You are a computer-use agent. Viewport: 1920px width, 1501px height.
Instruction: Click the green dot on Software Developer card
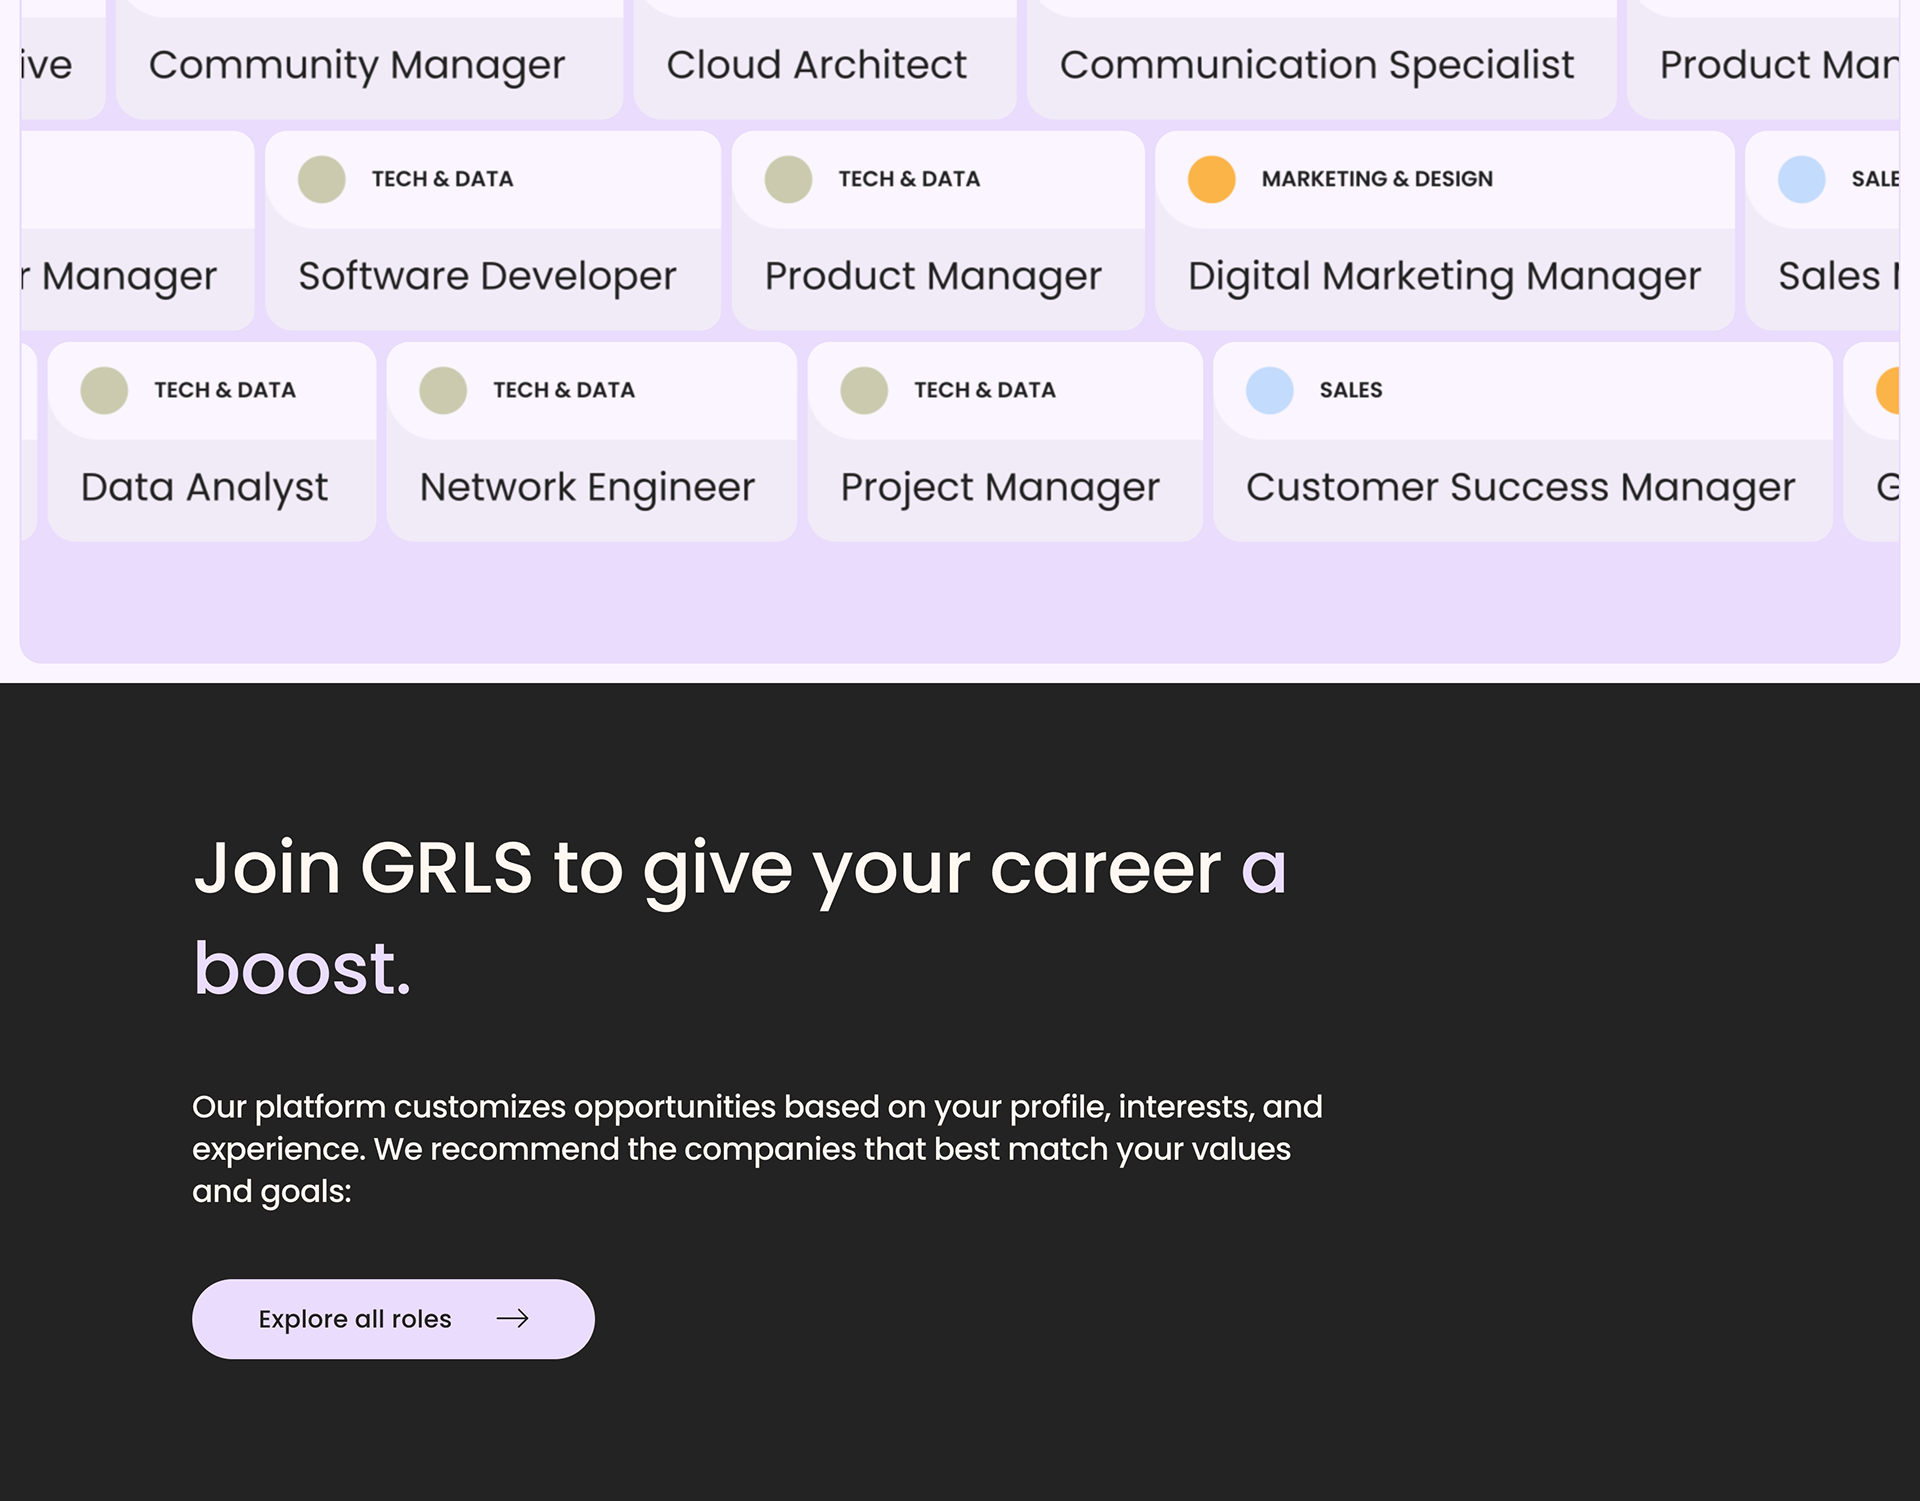pyautogui.click(x=322, y=180)
